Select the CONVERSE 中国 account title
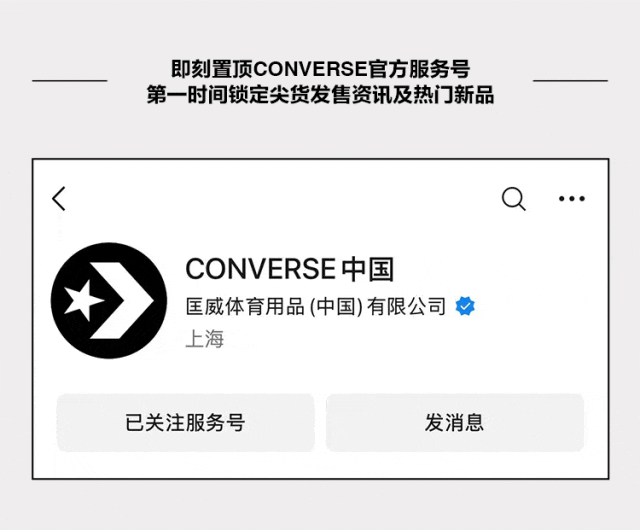Screen dimensions: 640x530 [x=290, y=269]
